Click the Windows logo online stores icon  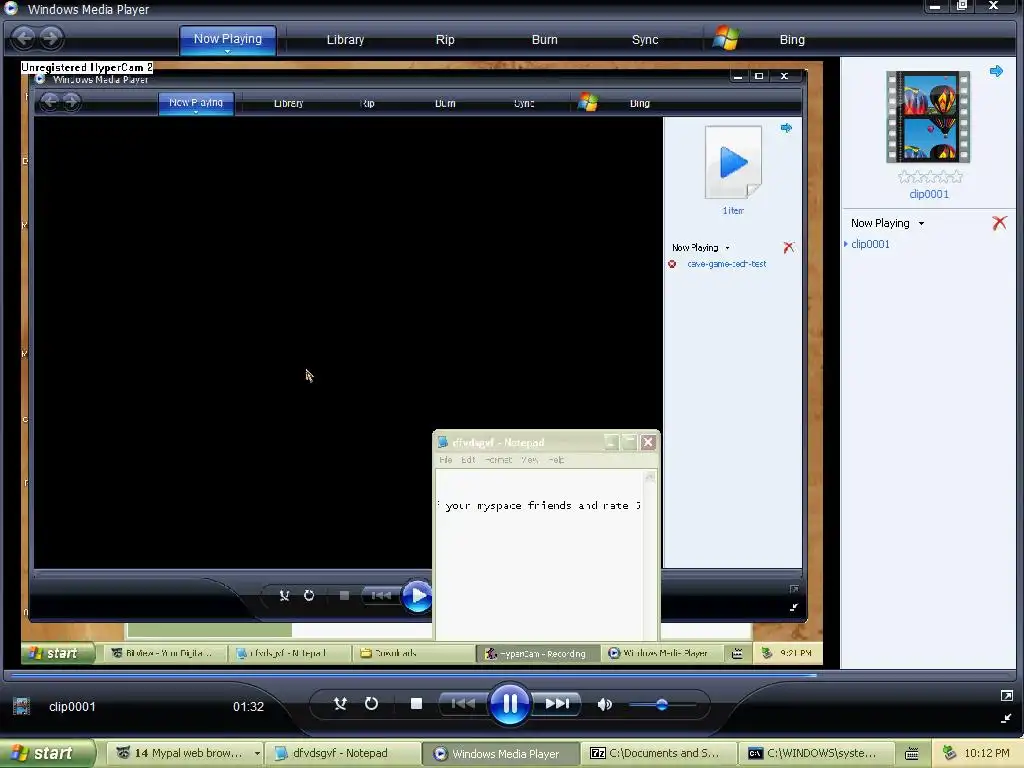click(x=725, y=38)
